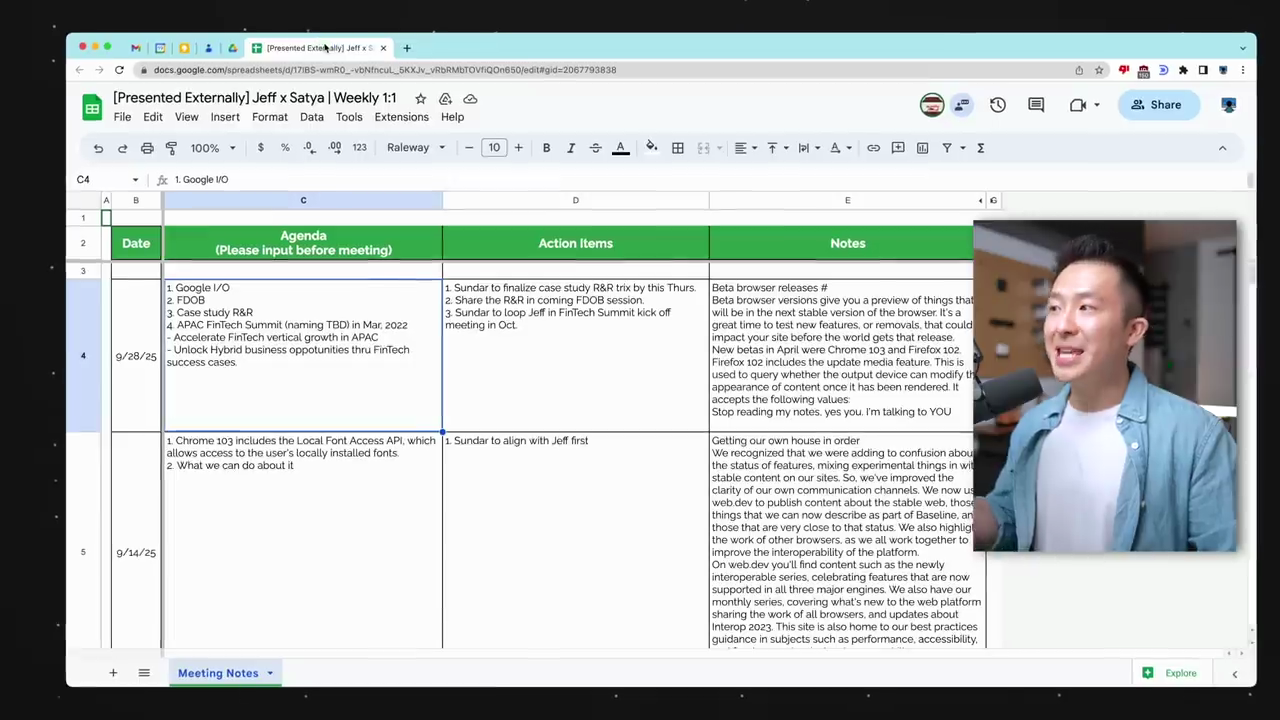Open the borders tool
The height and width of the screenshot is (720, 1280).
[678, 148]
